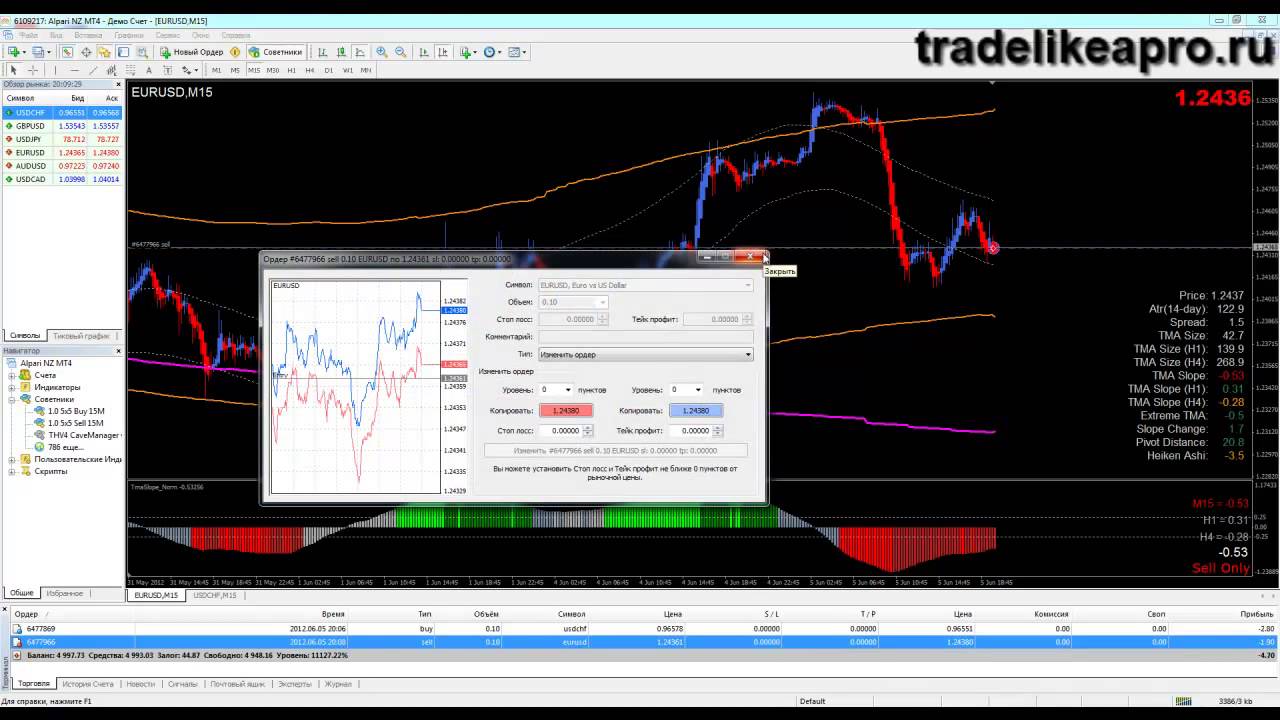Select the cursor arrow tool
This screenshot has width=1280, height=720.
[13, 70]
